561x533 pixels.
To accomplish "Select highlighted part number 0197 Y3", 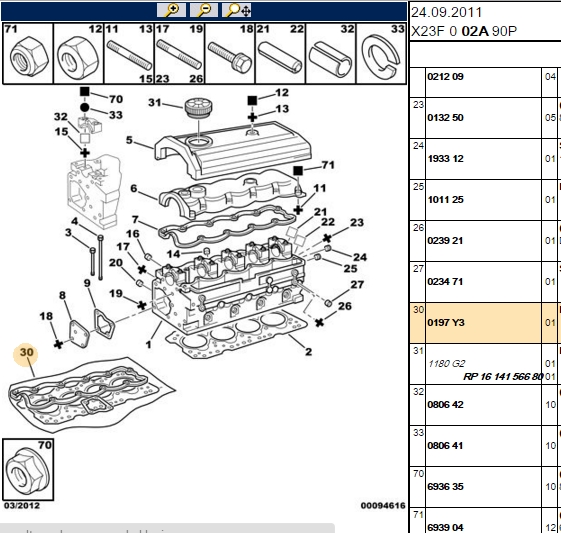I will coord(446,323).
